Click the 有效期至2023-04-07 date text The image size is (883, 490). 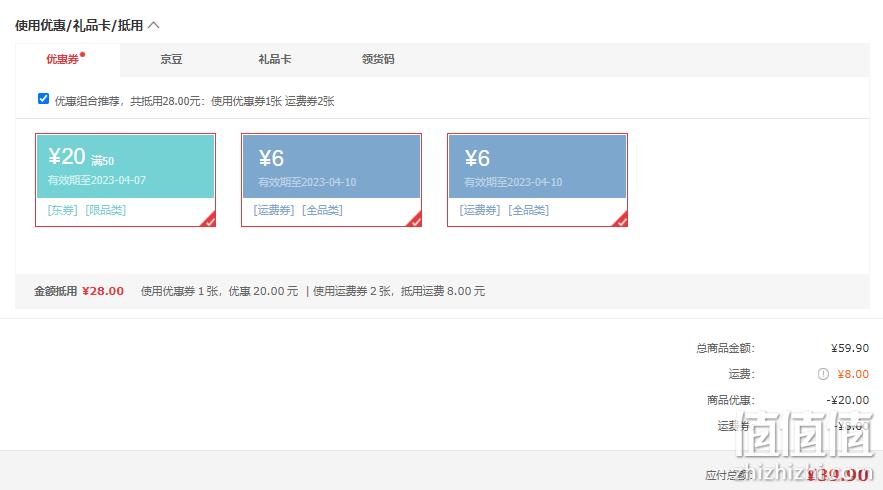pyautogui.click(x=97, y=180)
